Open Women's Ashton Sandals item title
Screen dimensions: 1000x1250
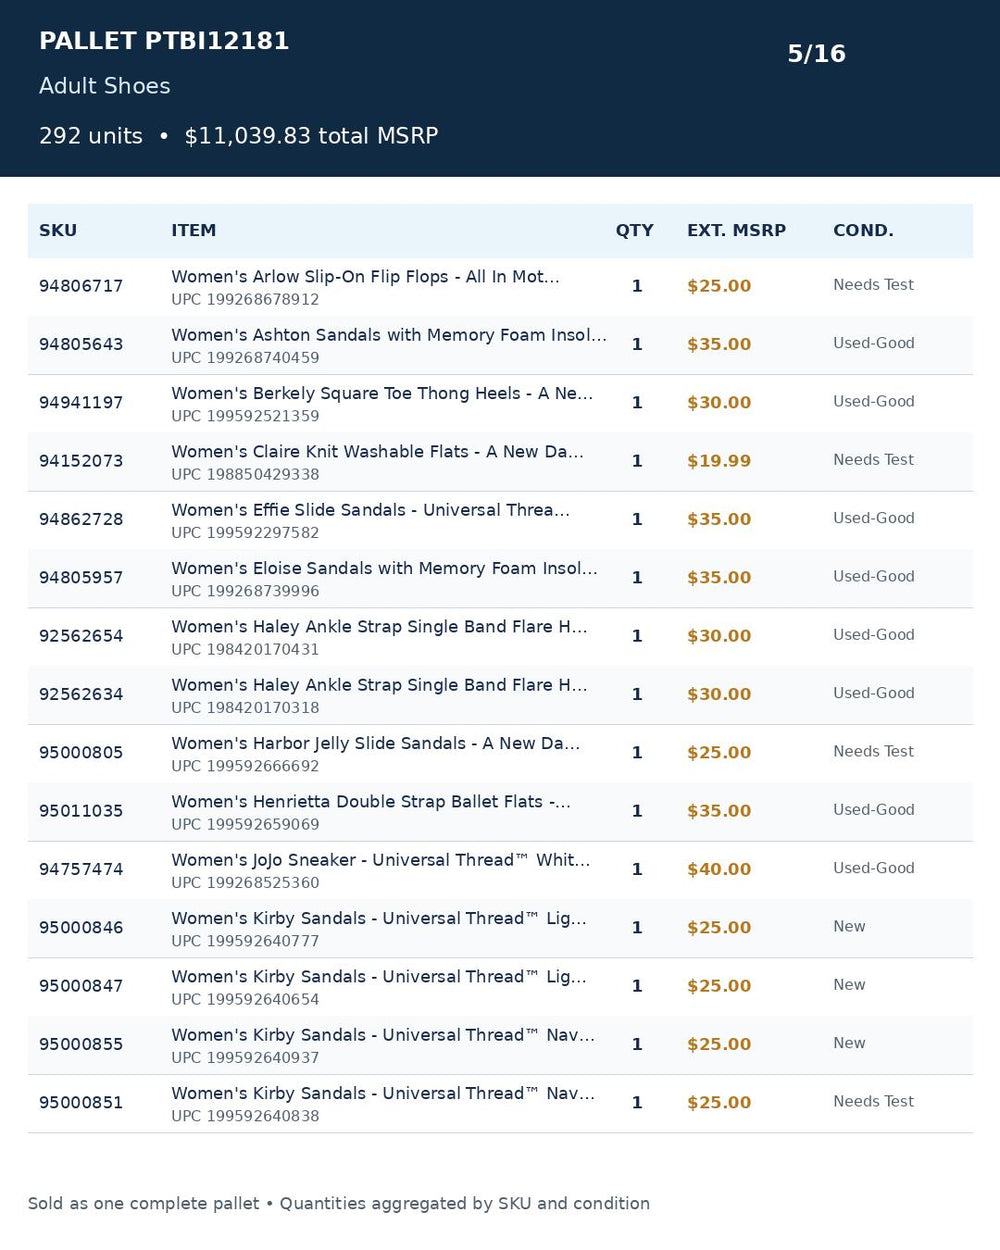click(x=389, y=335)
